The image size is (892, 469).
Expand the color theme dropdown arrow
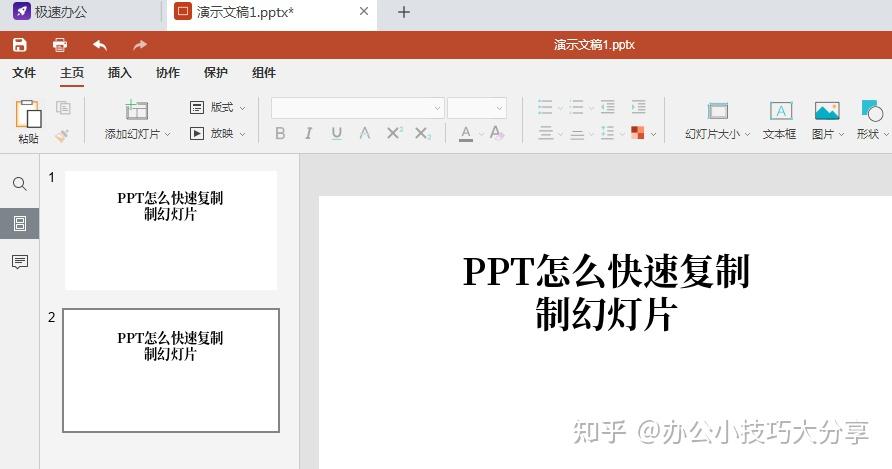point(653,134)
